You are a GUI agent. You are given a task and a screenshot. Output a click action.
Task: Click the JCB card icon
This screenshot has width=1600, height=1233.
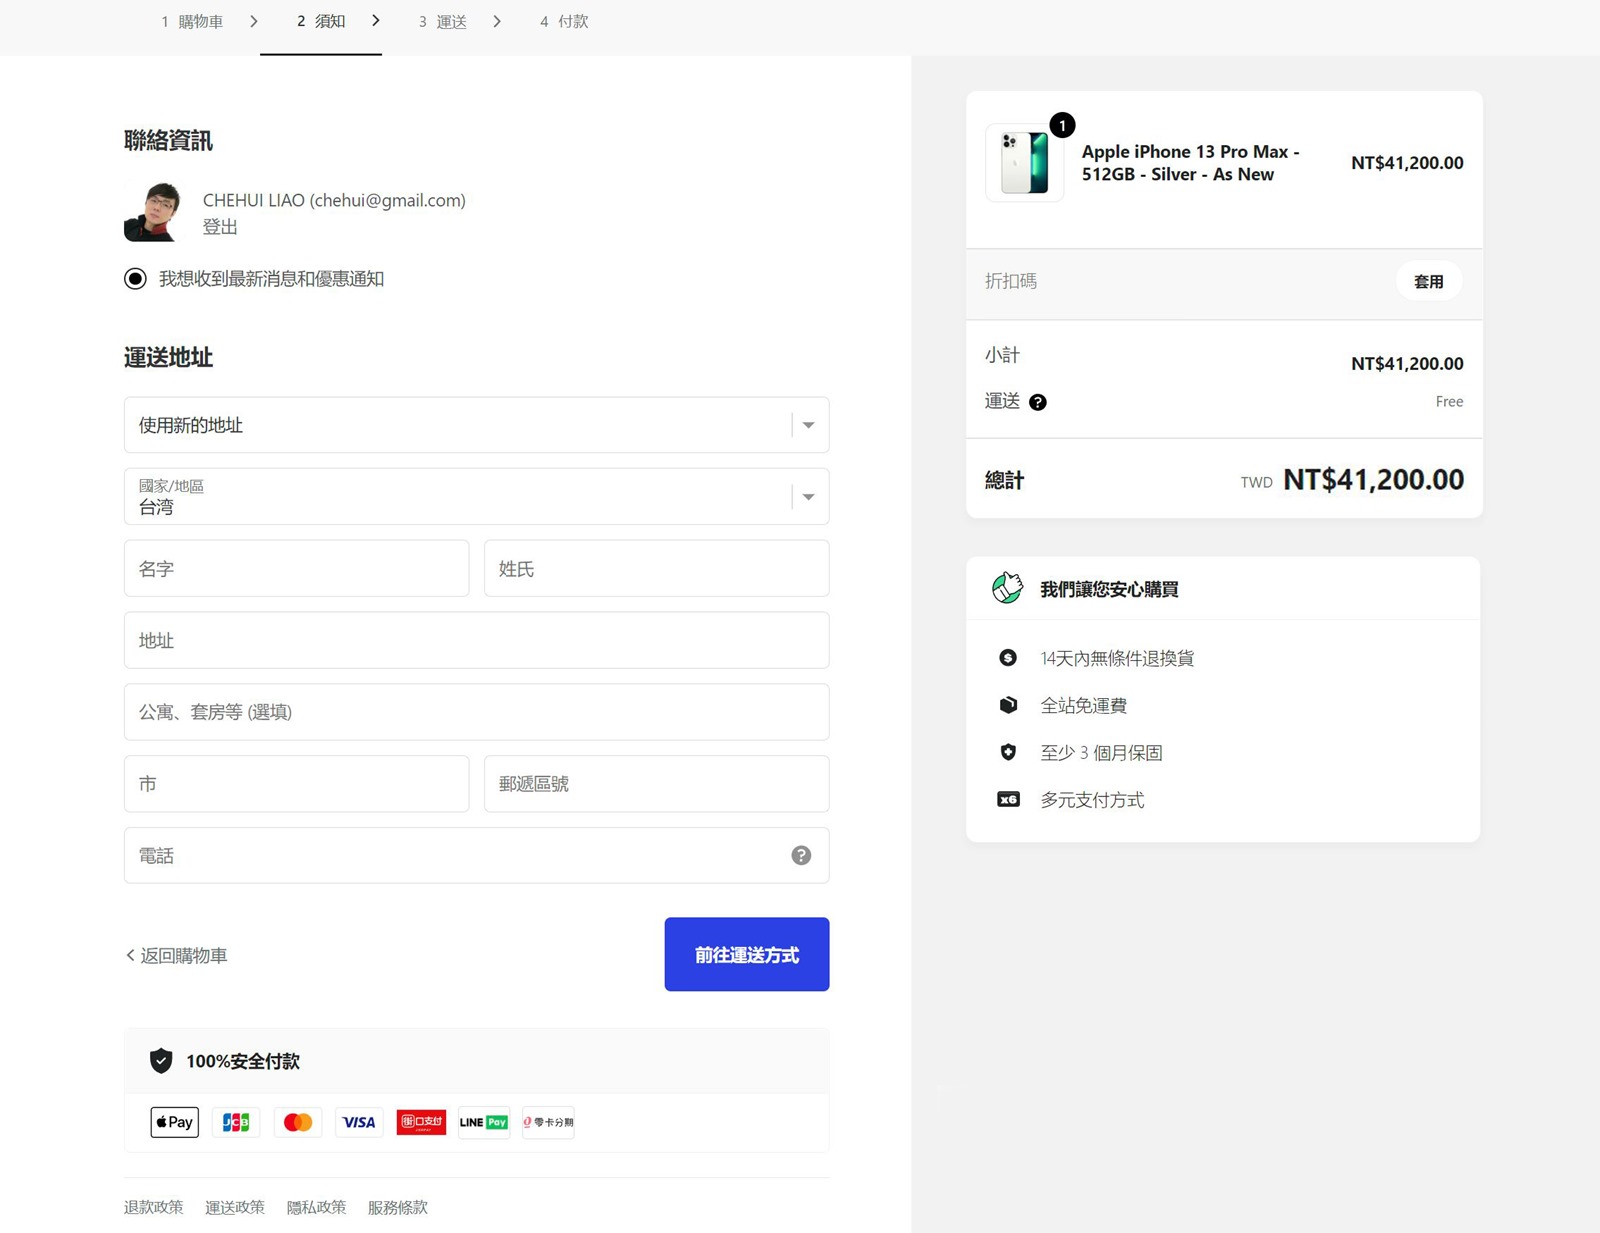(x=236, y=1122)
